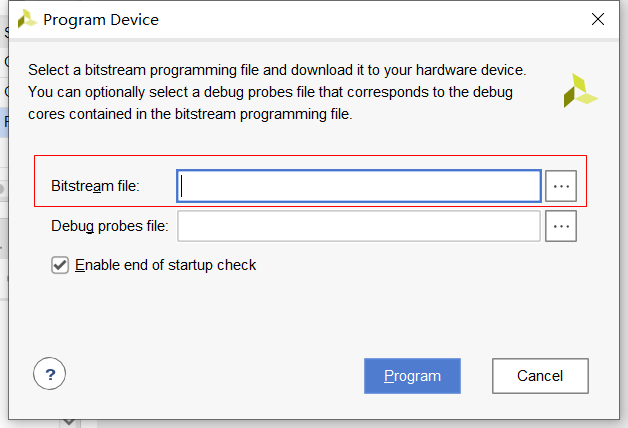Click the Vivado logo beside the description text
Screen dimensions: 628x428
tap(579, 90)
